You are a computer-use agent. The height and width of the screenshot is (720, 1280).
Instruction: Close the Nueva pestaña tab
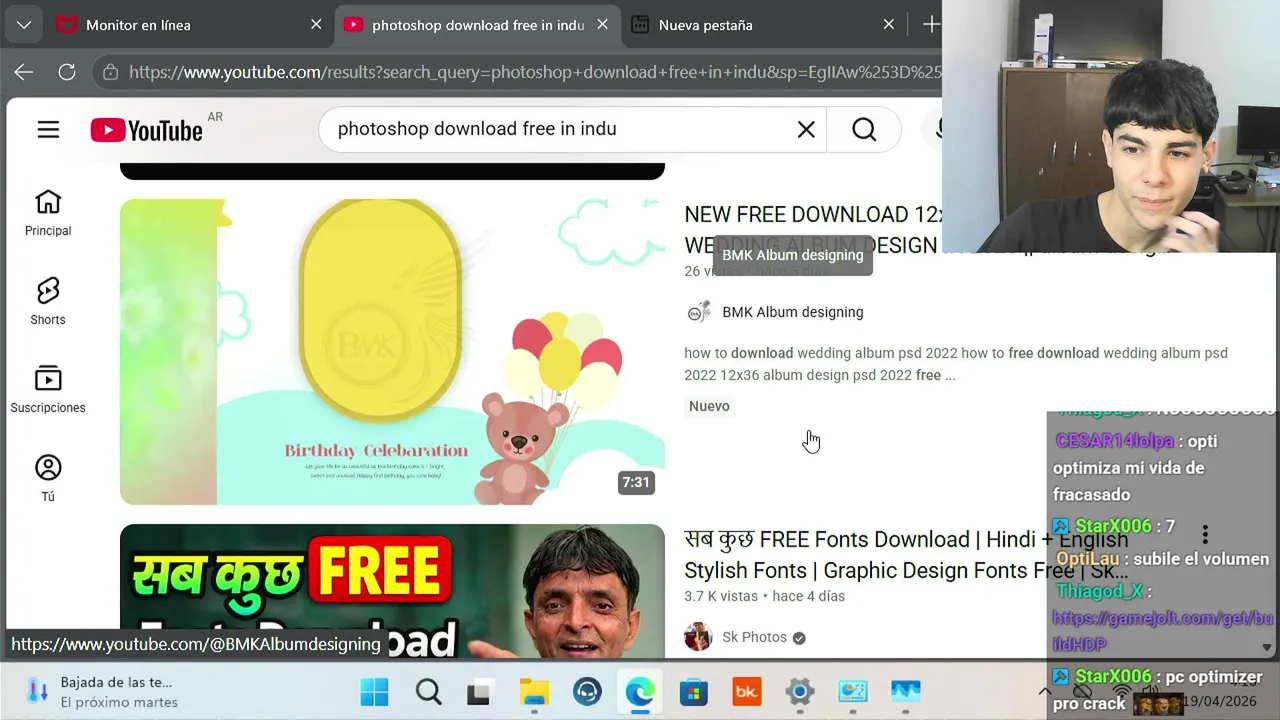coord(888,25)
